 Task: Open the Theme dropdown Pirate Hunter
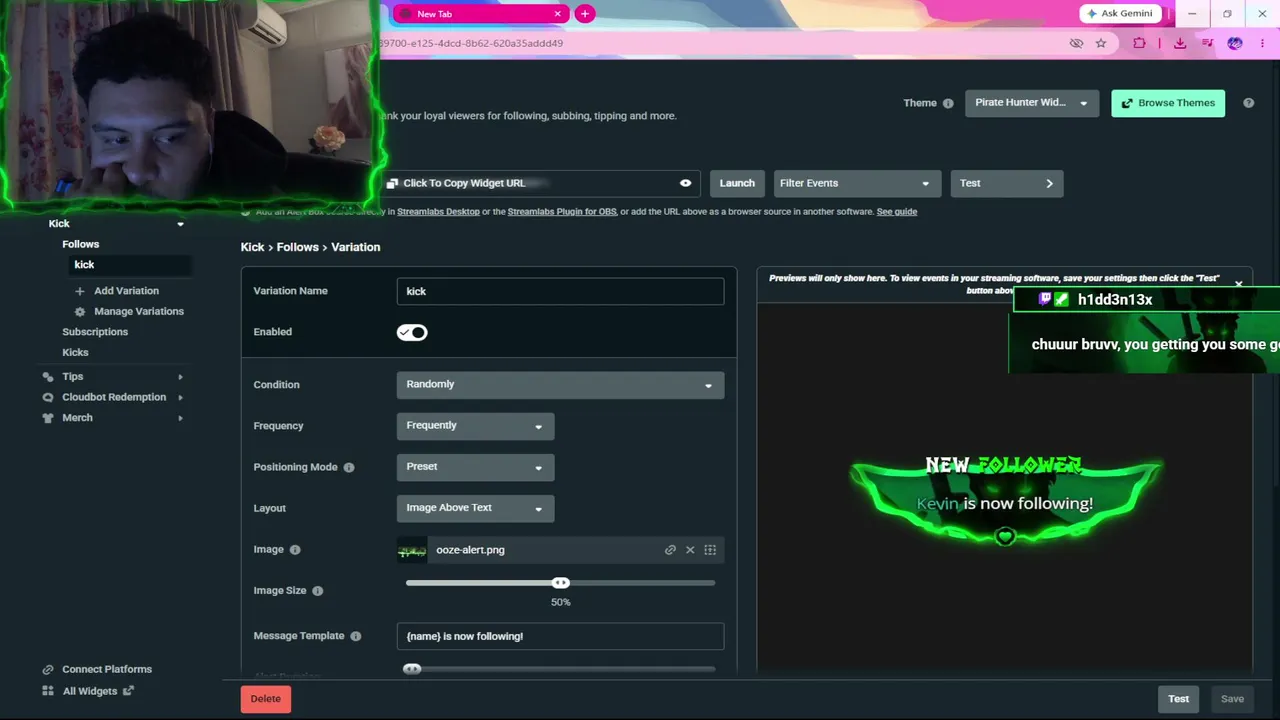[1032, 103]
